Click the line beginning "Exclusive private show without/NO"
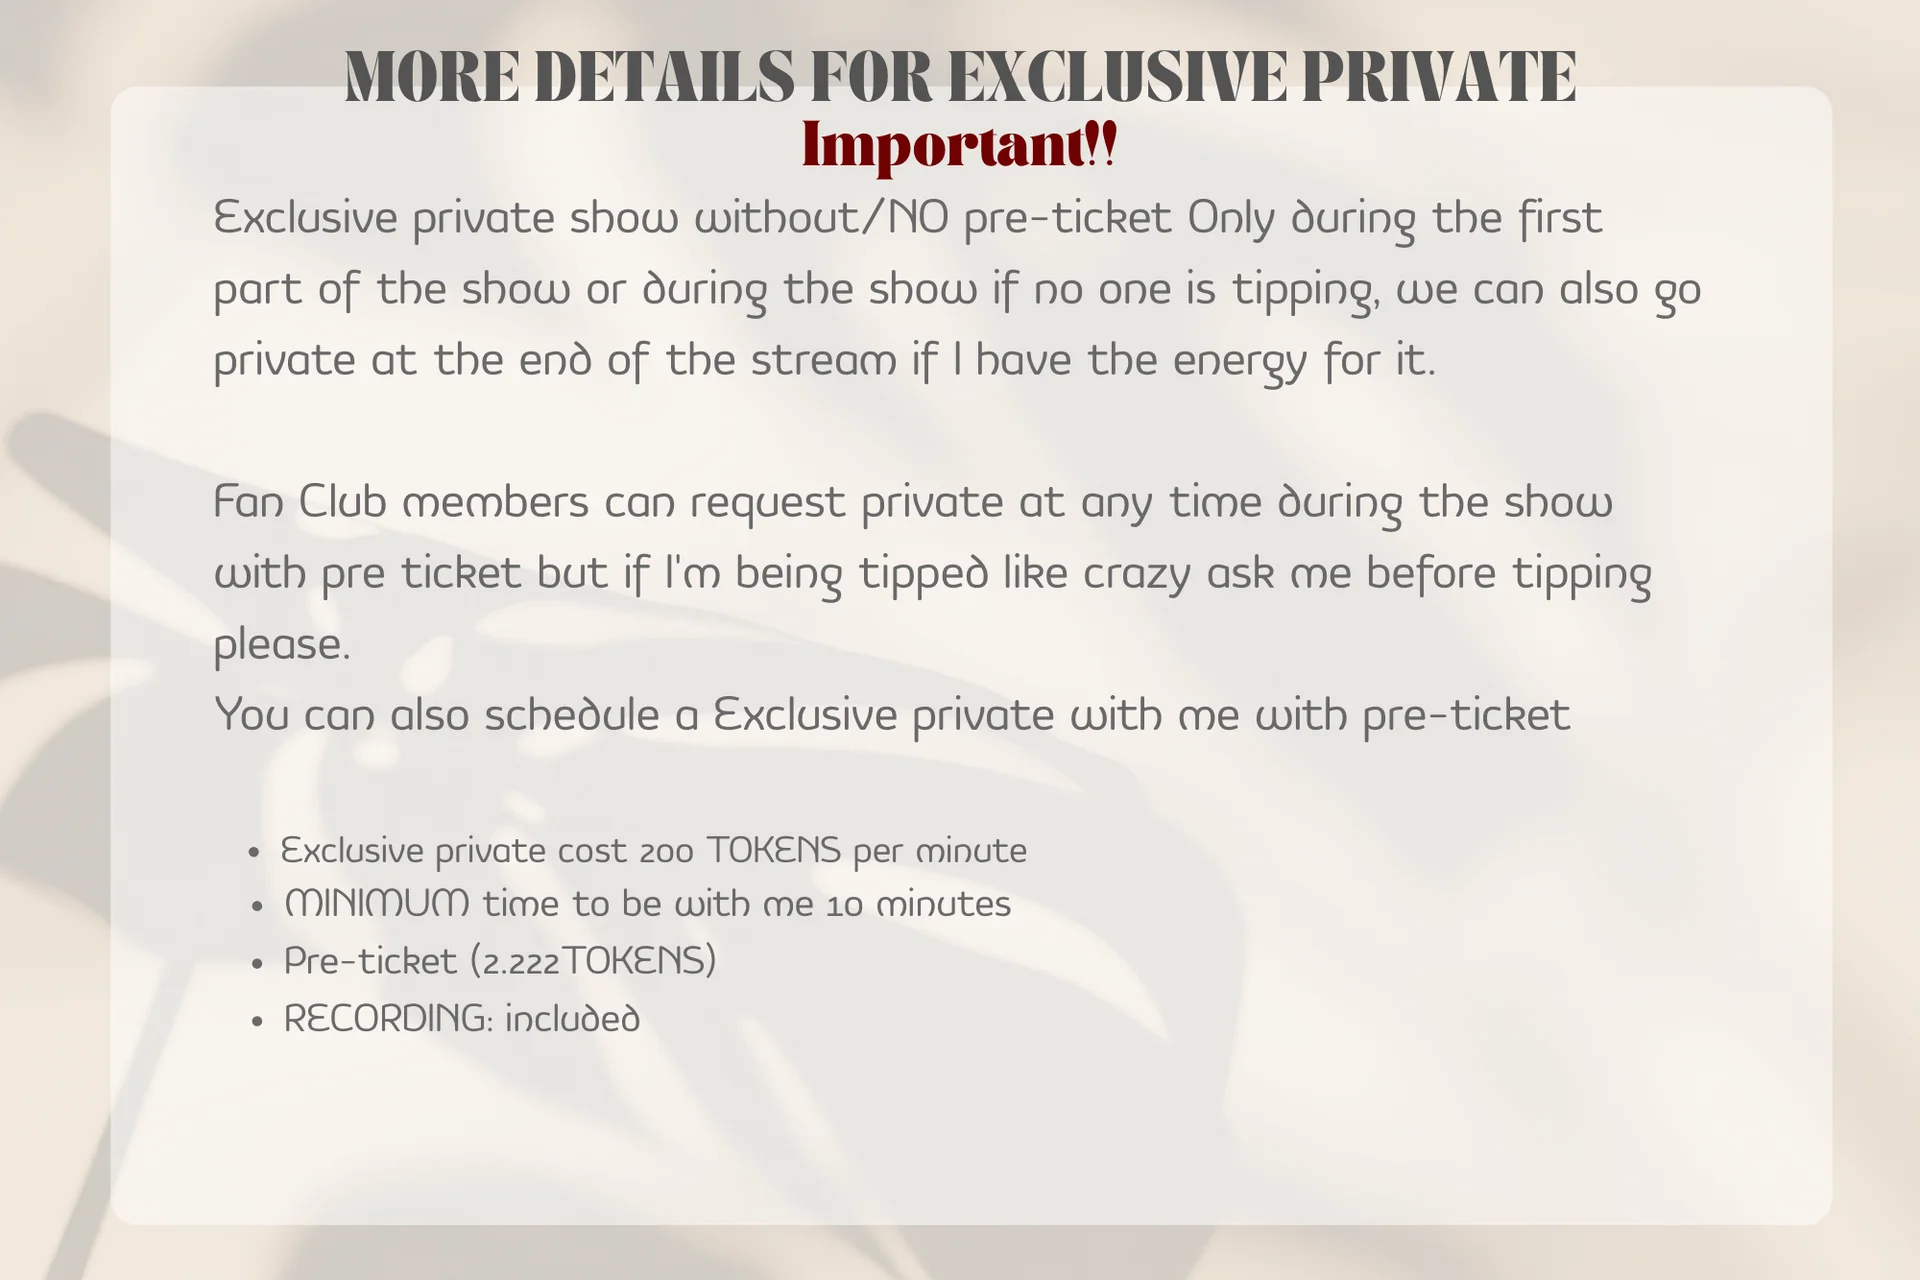The width and height of the screenshot is (1920, 1280). pos(906,218)
